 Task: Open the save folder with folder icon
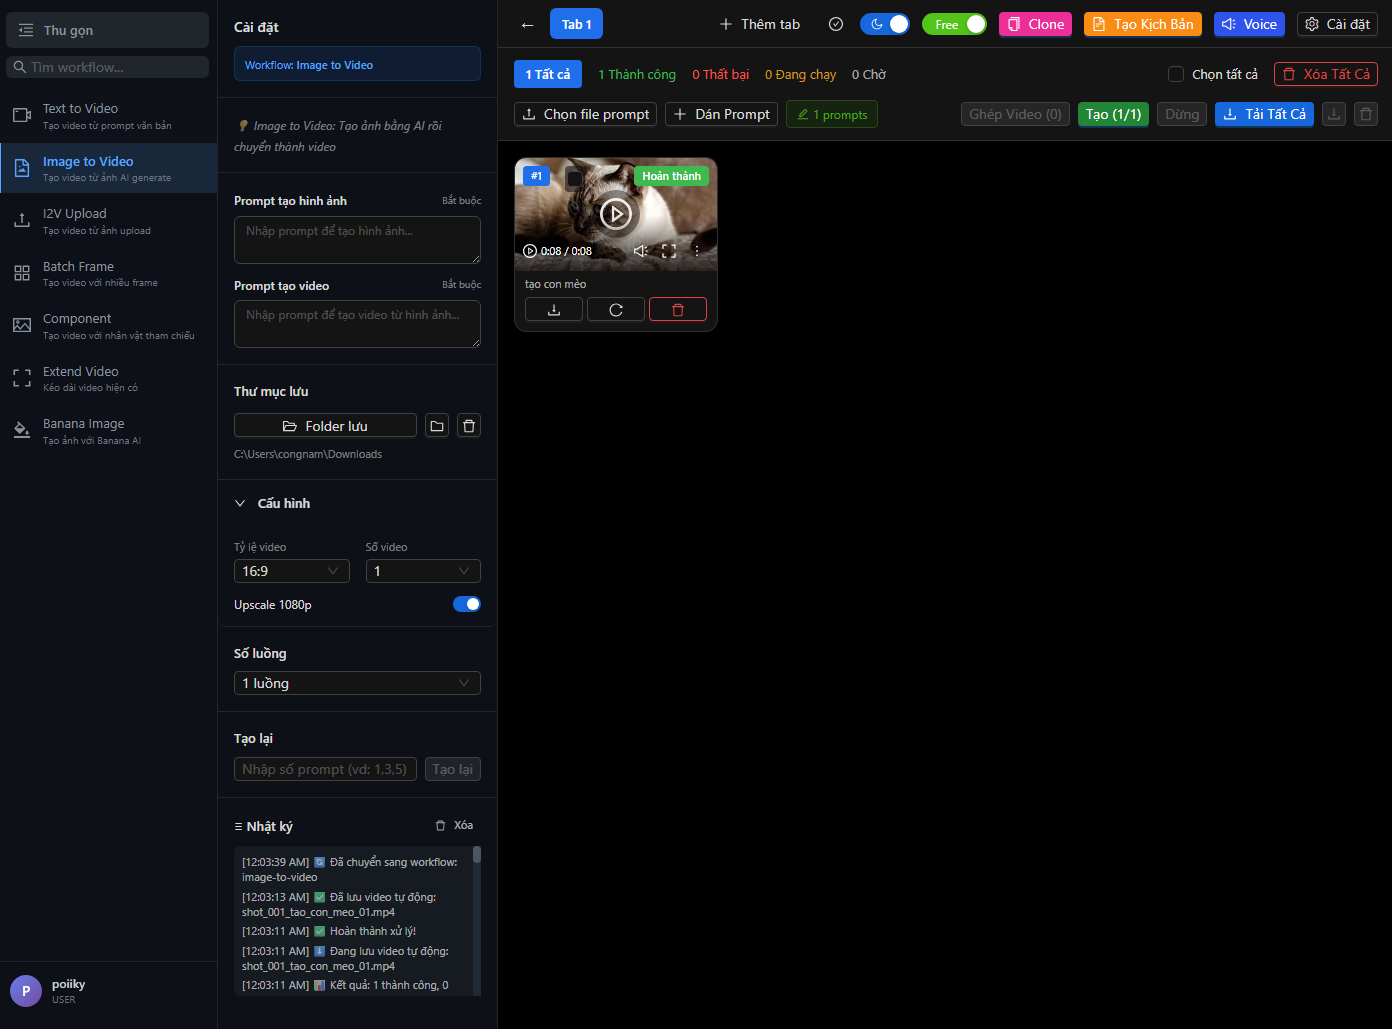pyautogui.click(x=437, y=426)
